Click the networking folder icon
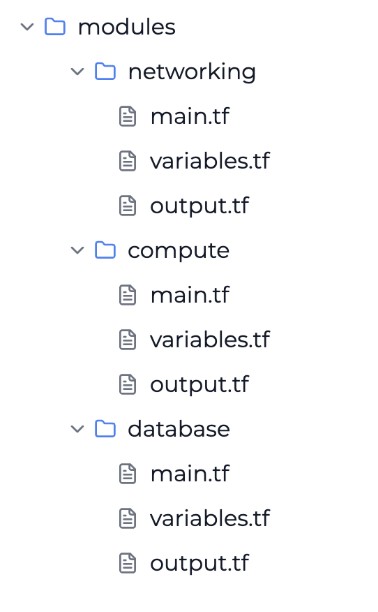This screenshot has height=612, width=378. click(x=105, y=72)
